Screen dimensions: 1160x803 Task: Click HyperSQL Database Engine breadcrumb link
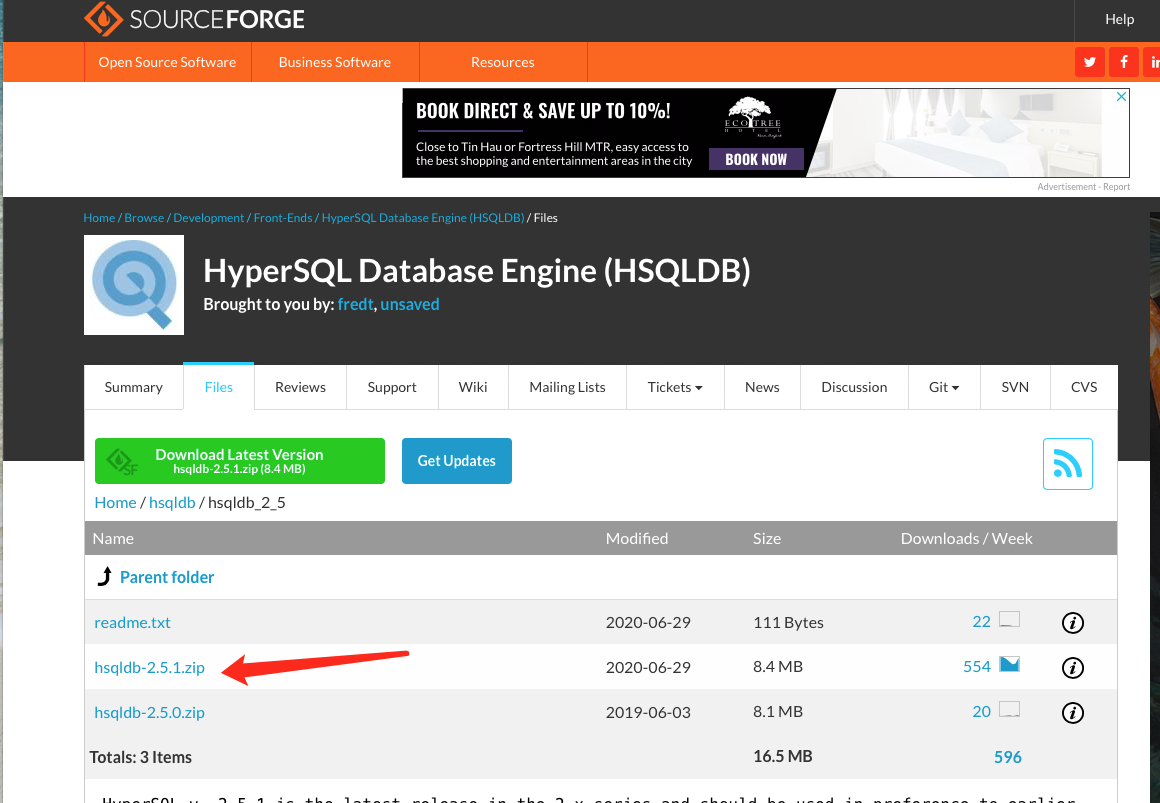(422, 218)
